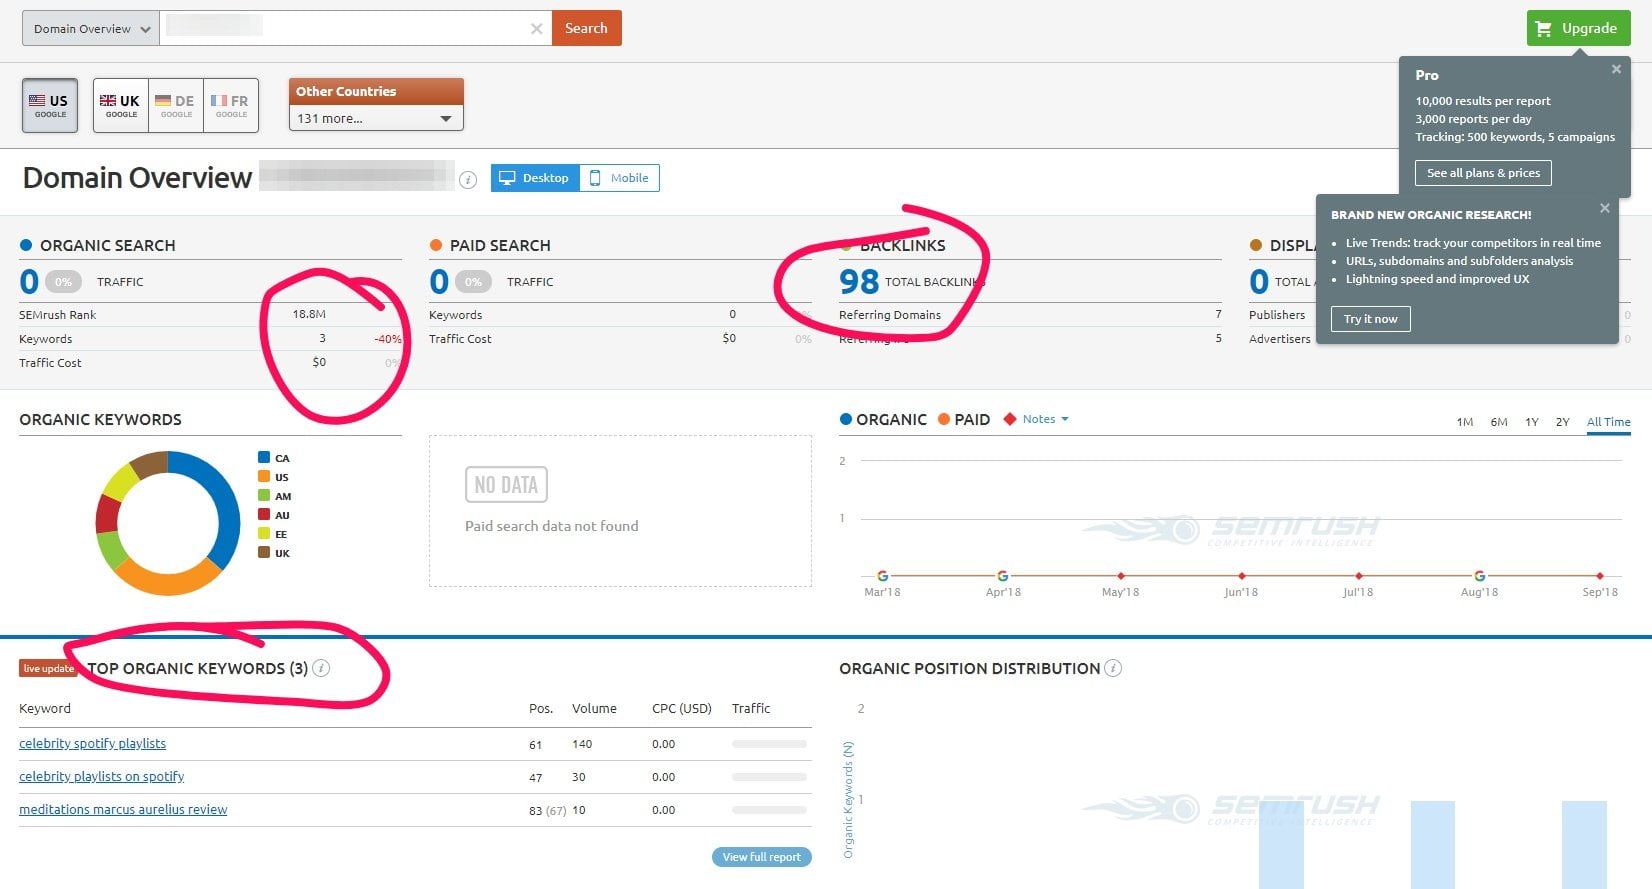Click the live update badge
Image resolution: width=1652 pixels, height=889 pixels.
point(48,668)
